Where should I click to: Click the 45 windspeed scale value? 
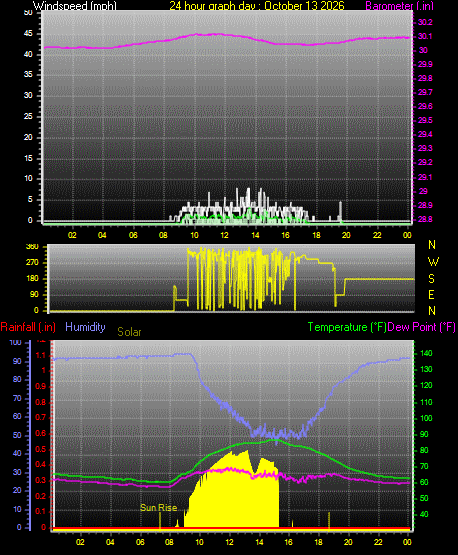pos(28,34)
